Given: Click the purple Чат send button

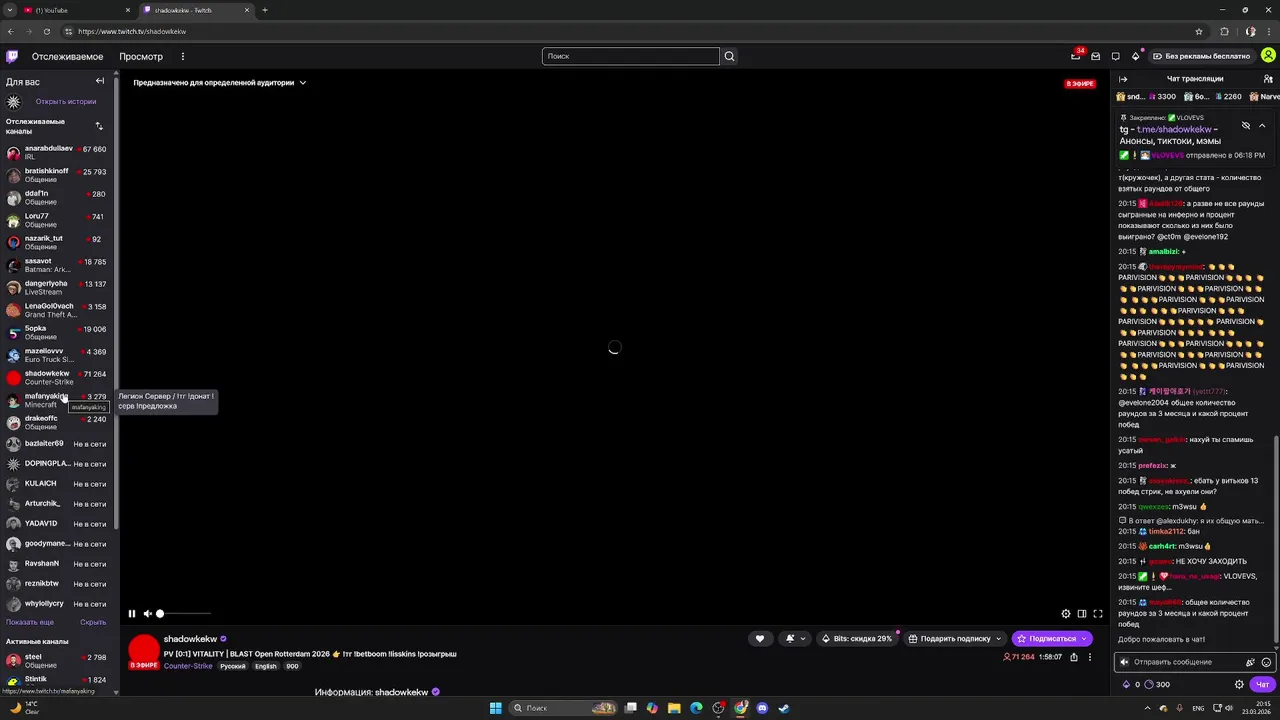Looking at the screenshot, I should tap(1262, 685).
